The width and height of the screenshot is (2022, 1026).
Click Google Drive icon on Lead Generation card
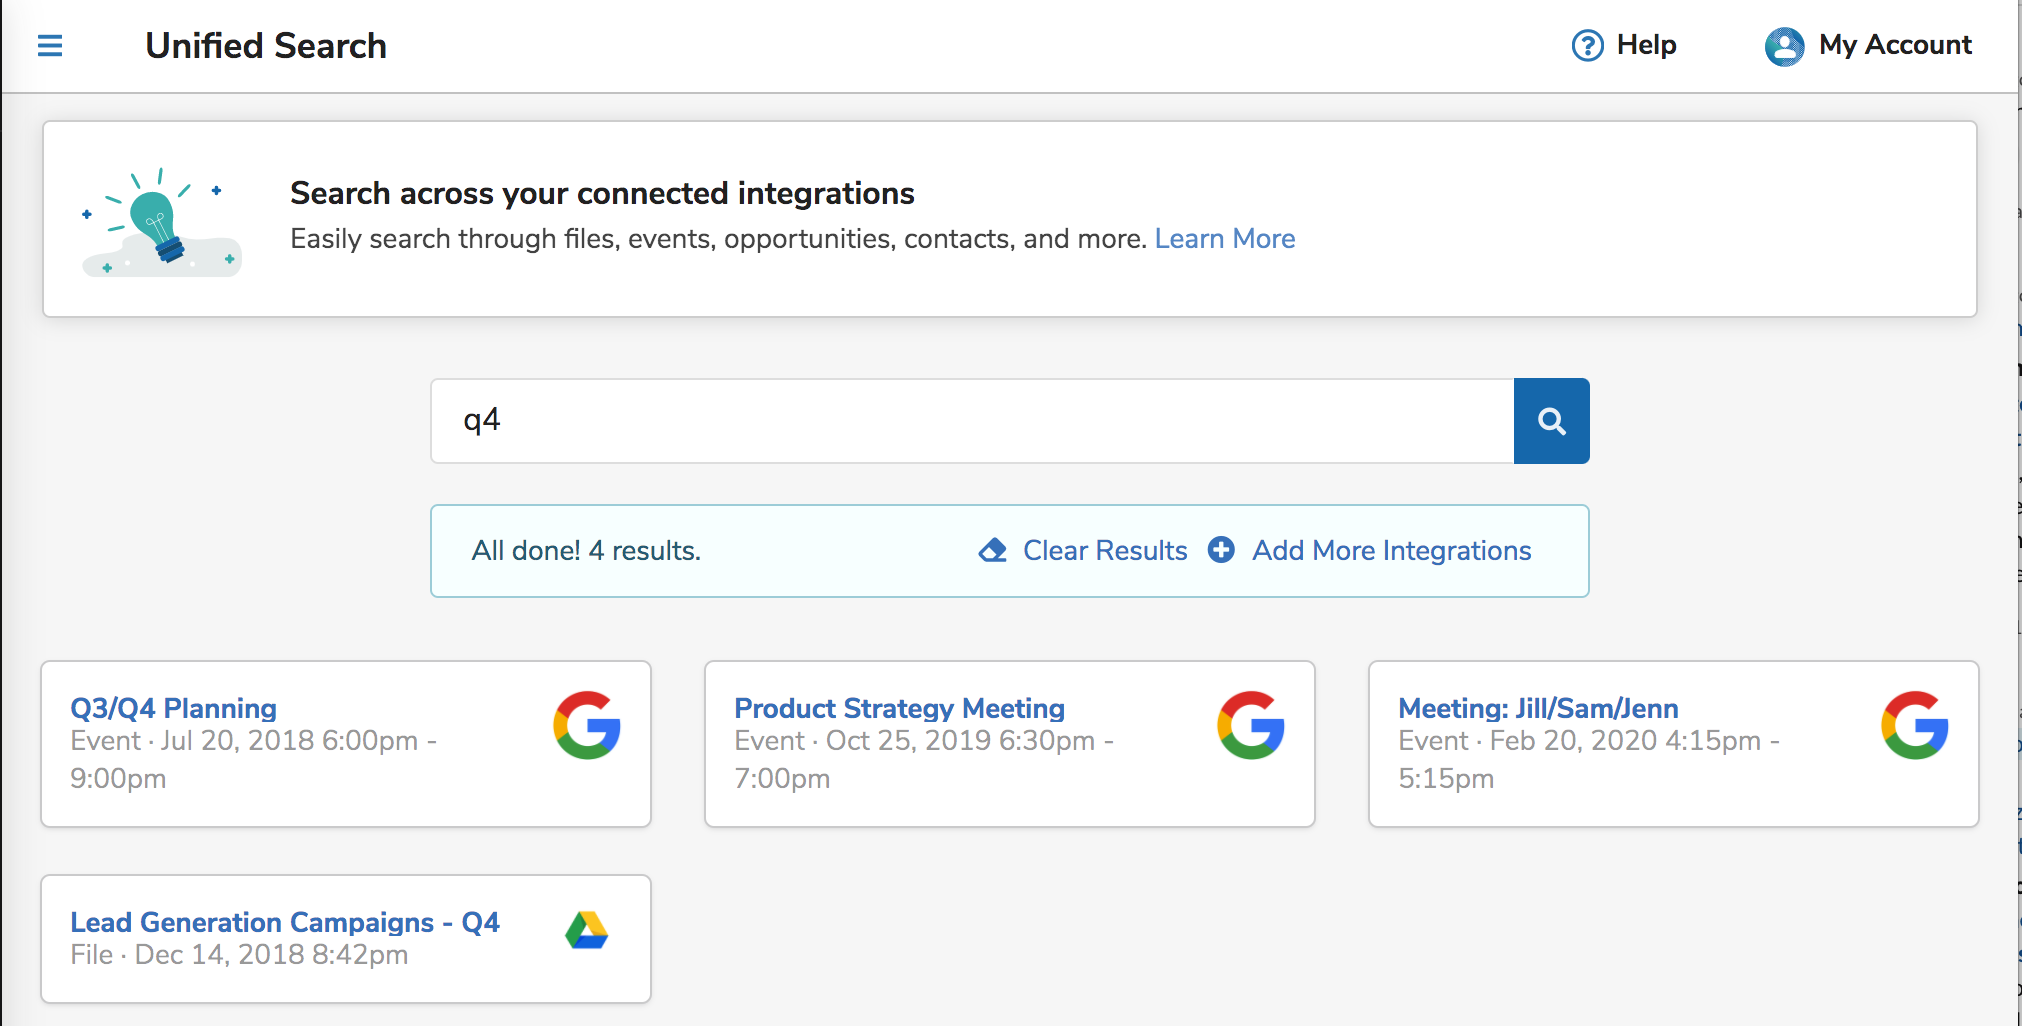click(x=587, y=931)
